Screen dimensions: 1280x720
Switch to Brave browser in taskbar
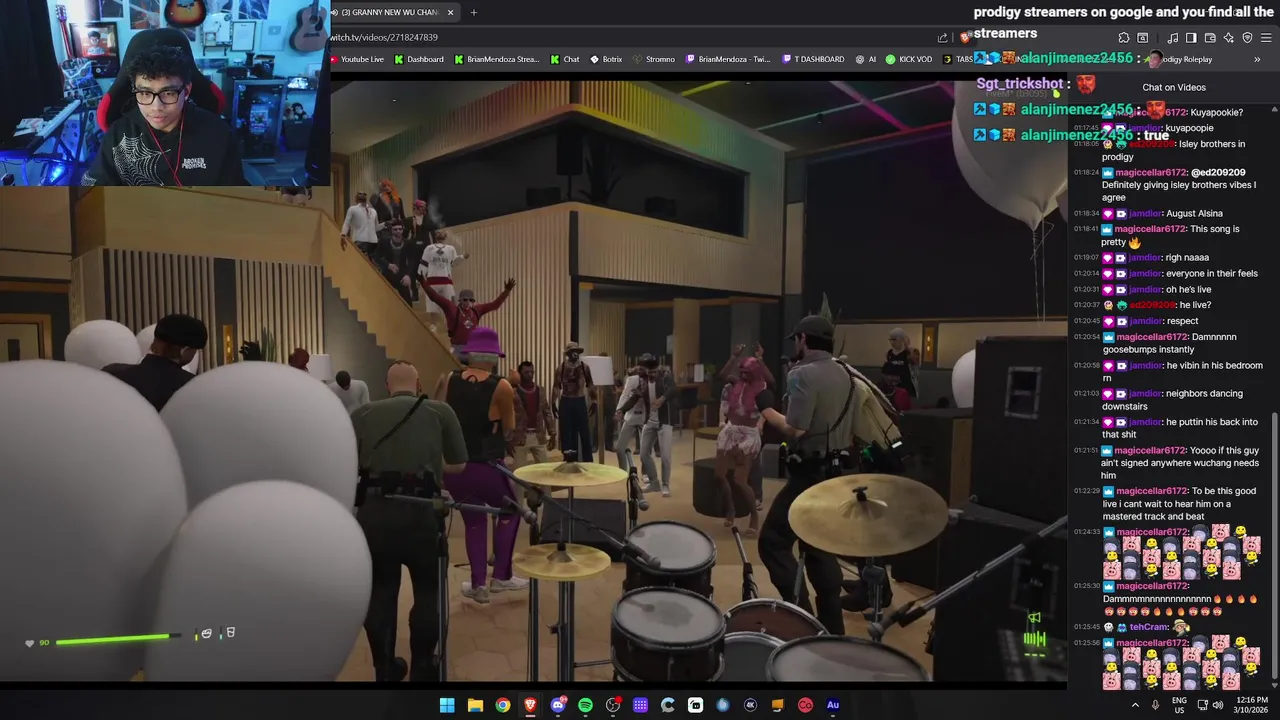point(530,705)
